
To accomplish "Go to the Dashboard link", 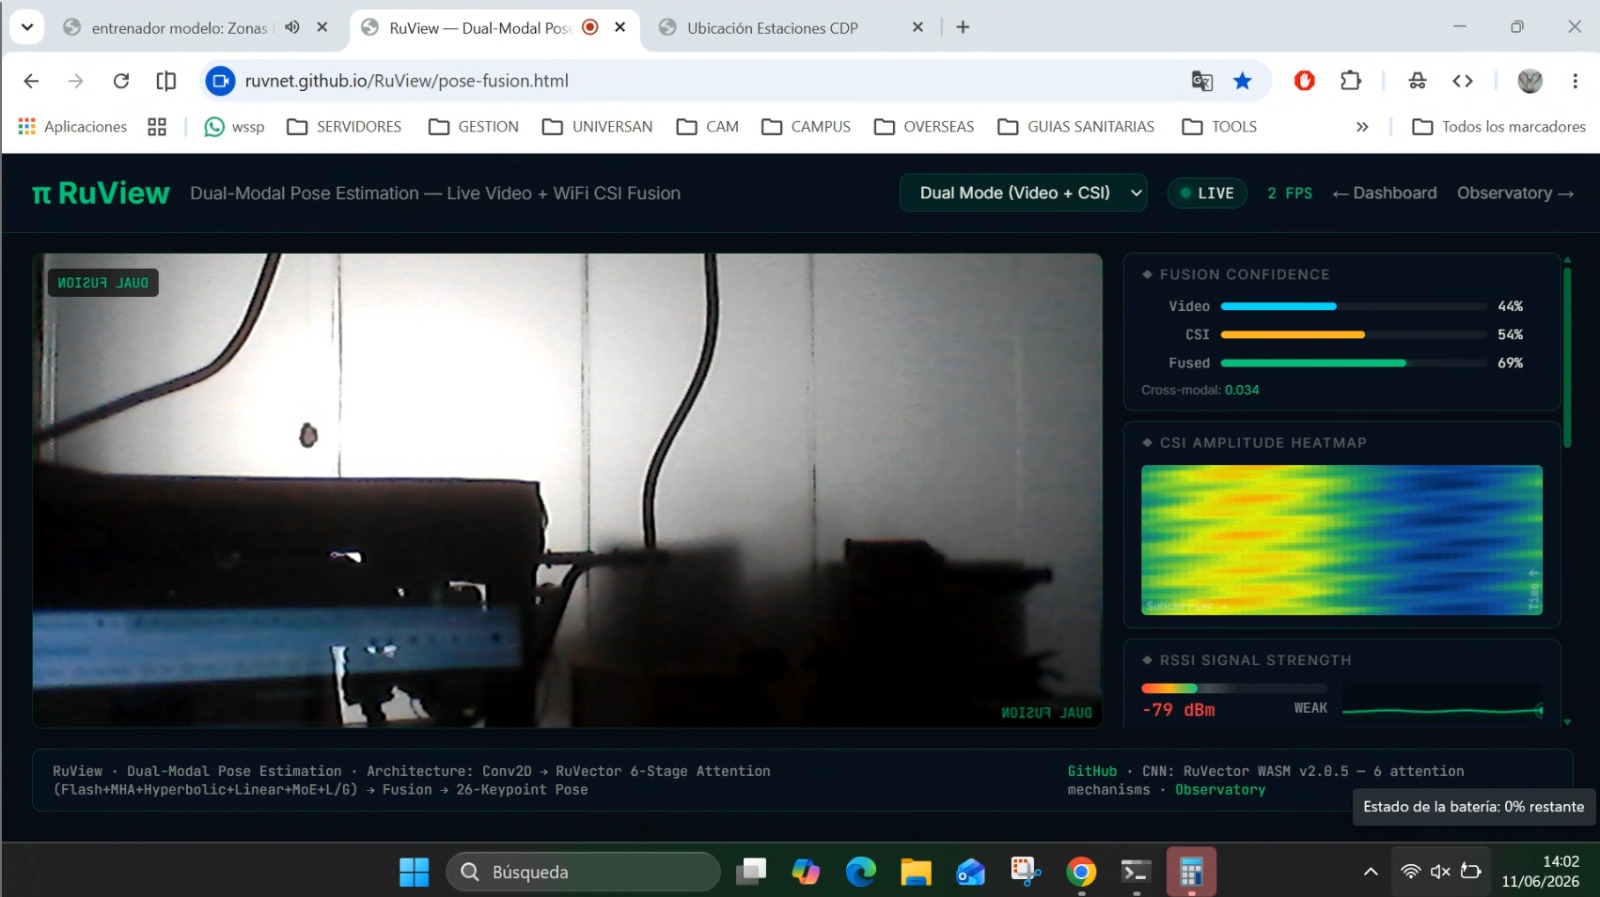I will tap(1385, 193).
